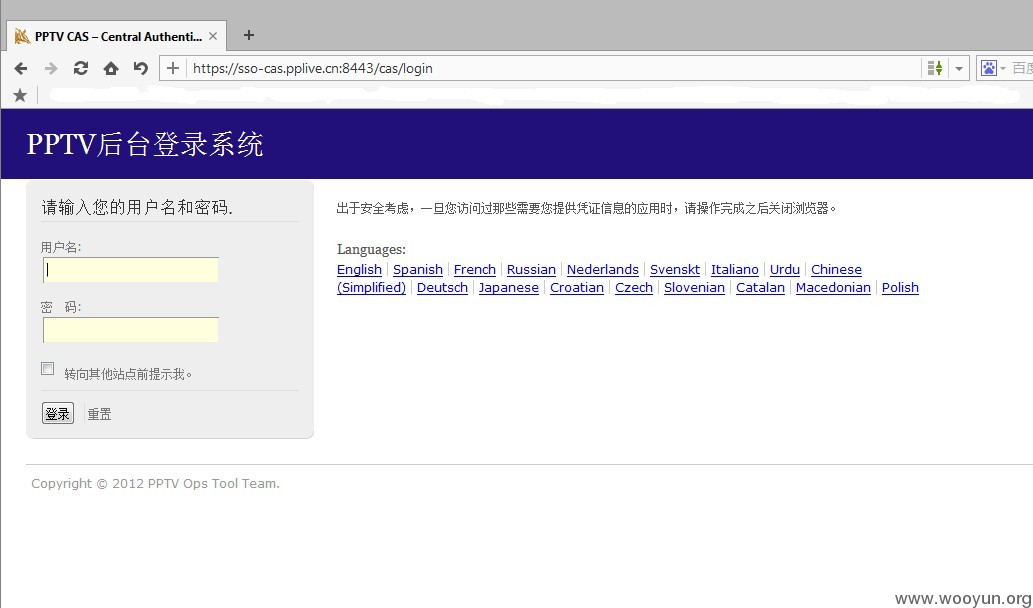Switch language to Macedonian

coord(833,288)
